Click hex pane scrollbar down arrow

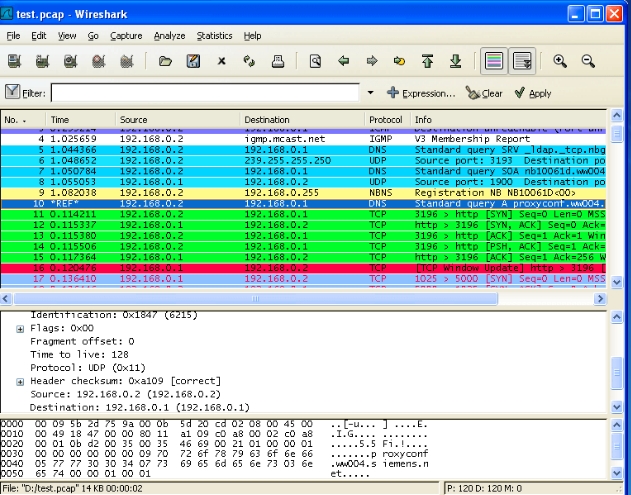pos(617,473)
